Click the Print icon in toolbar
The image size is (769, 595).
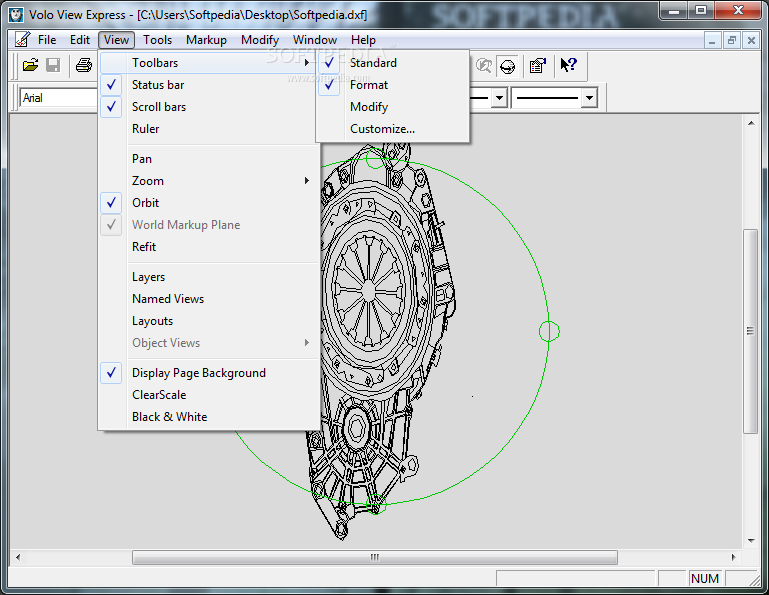[84, 65]
